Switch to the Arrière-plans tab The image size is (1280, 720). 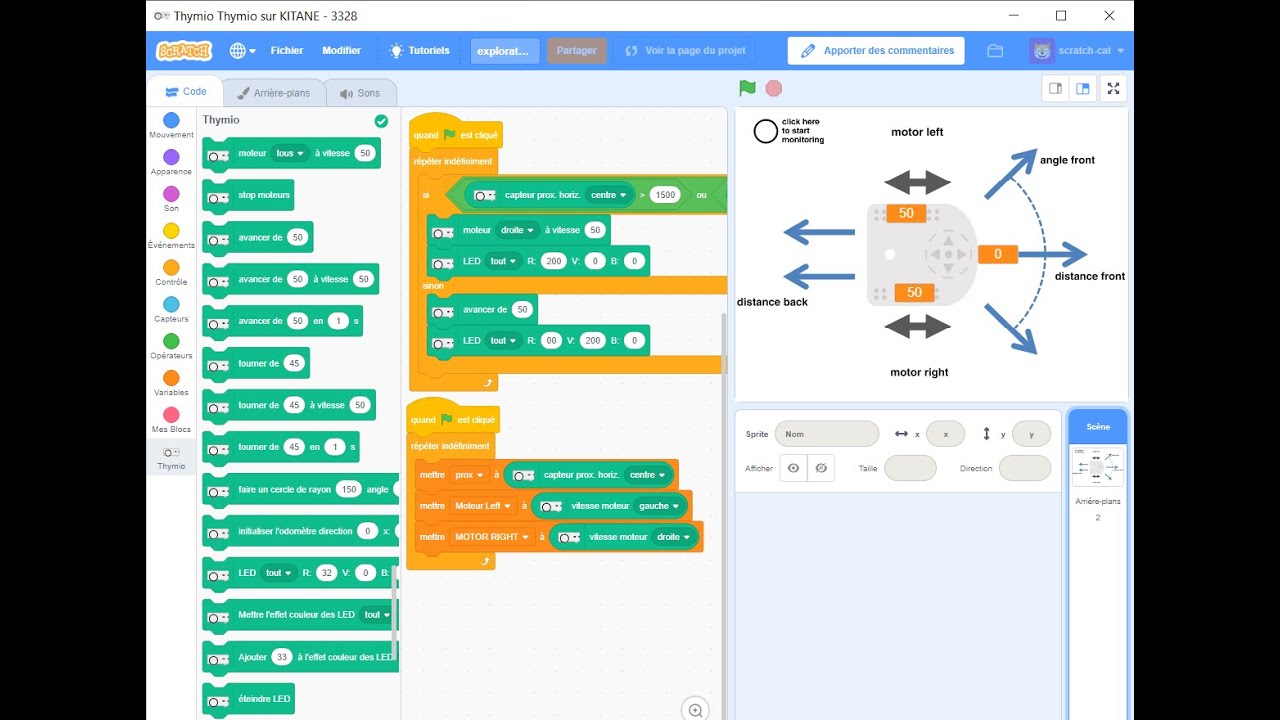point(274,93)
